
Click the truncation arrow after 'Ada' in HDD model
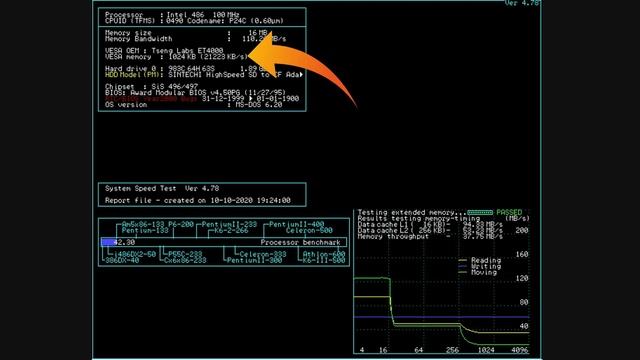302,75
